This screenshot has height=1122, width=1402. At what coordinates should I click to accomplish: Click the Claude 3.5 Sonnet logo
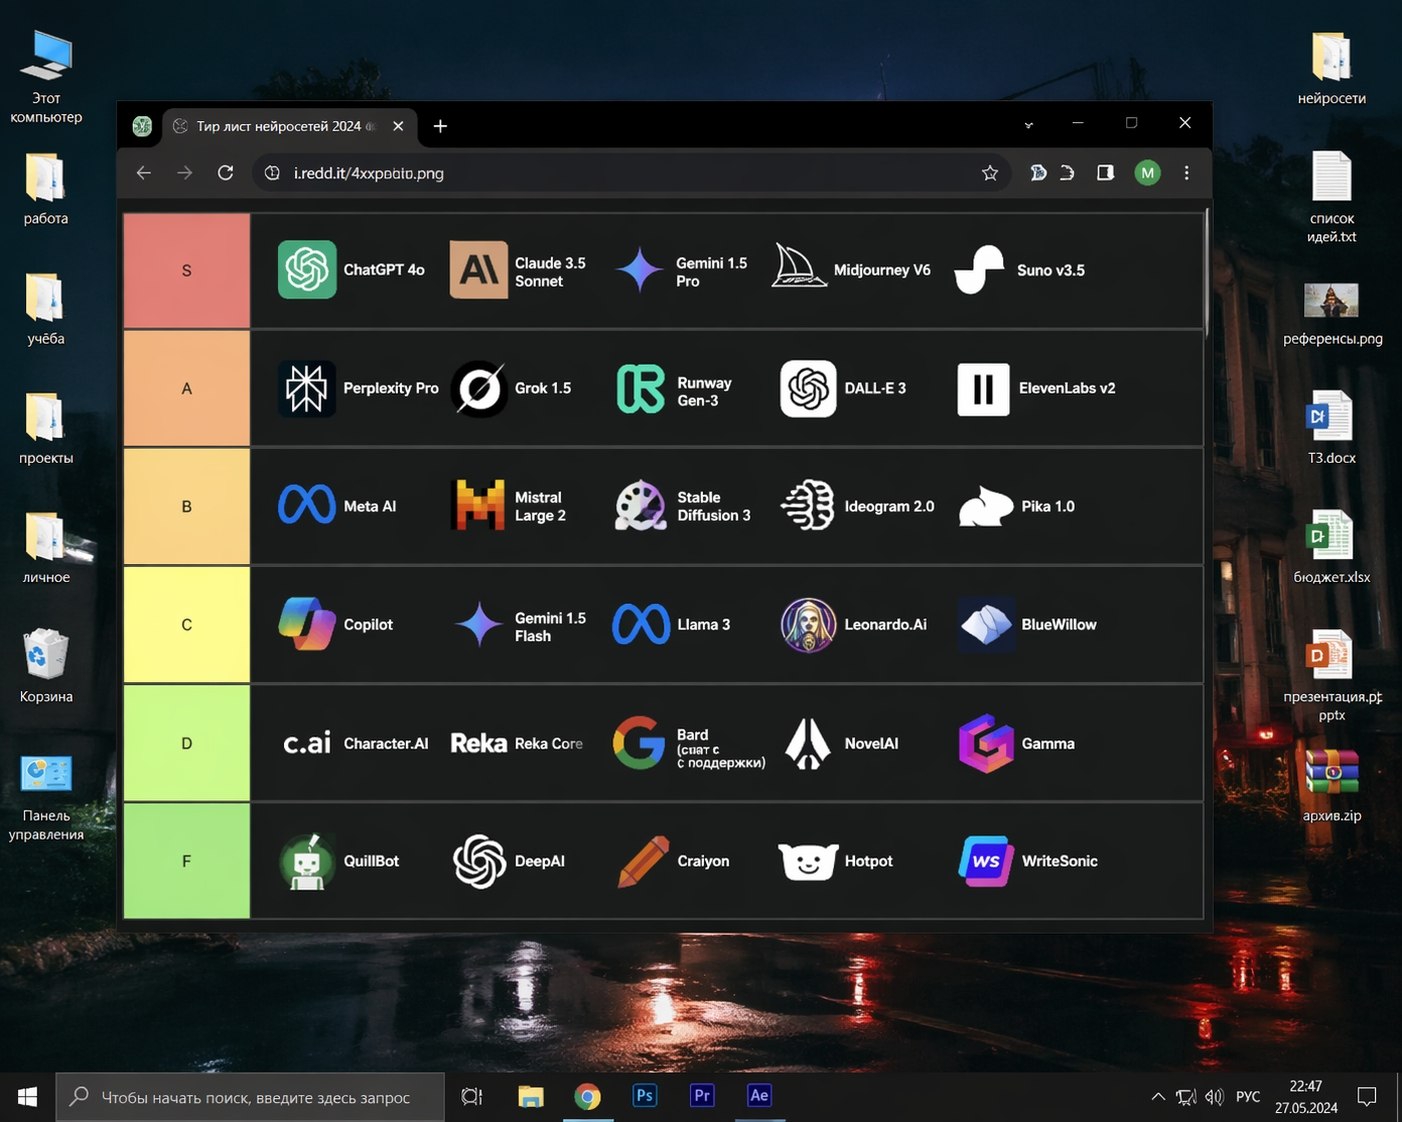point(479,270)
